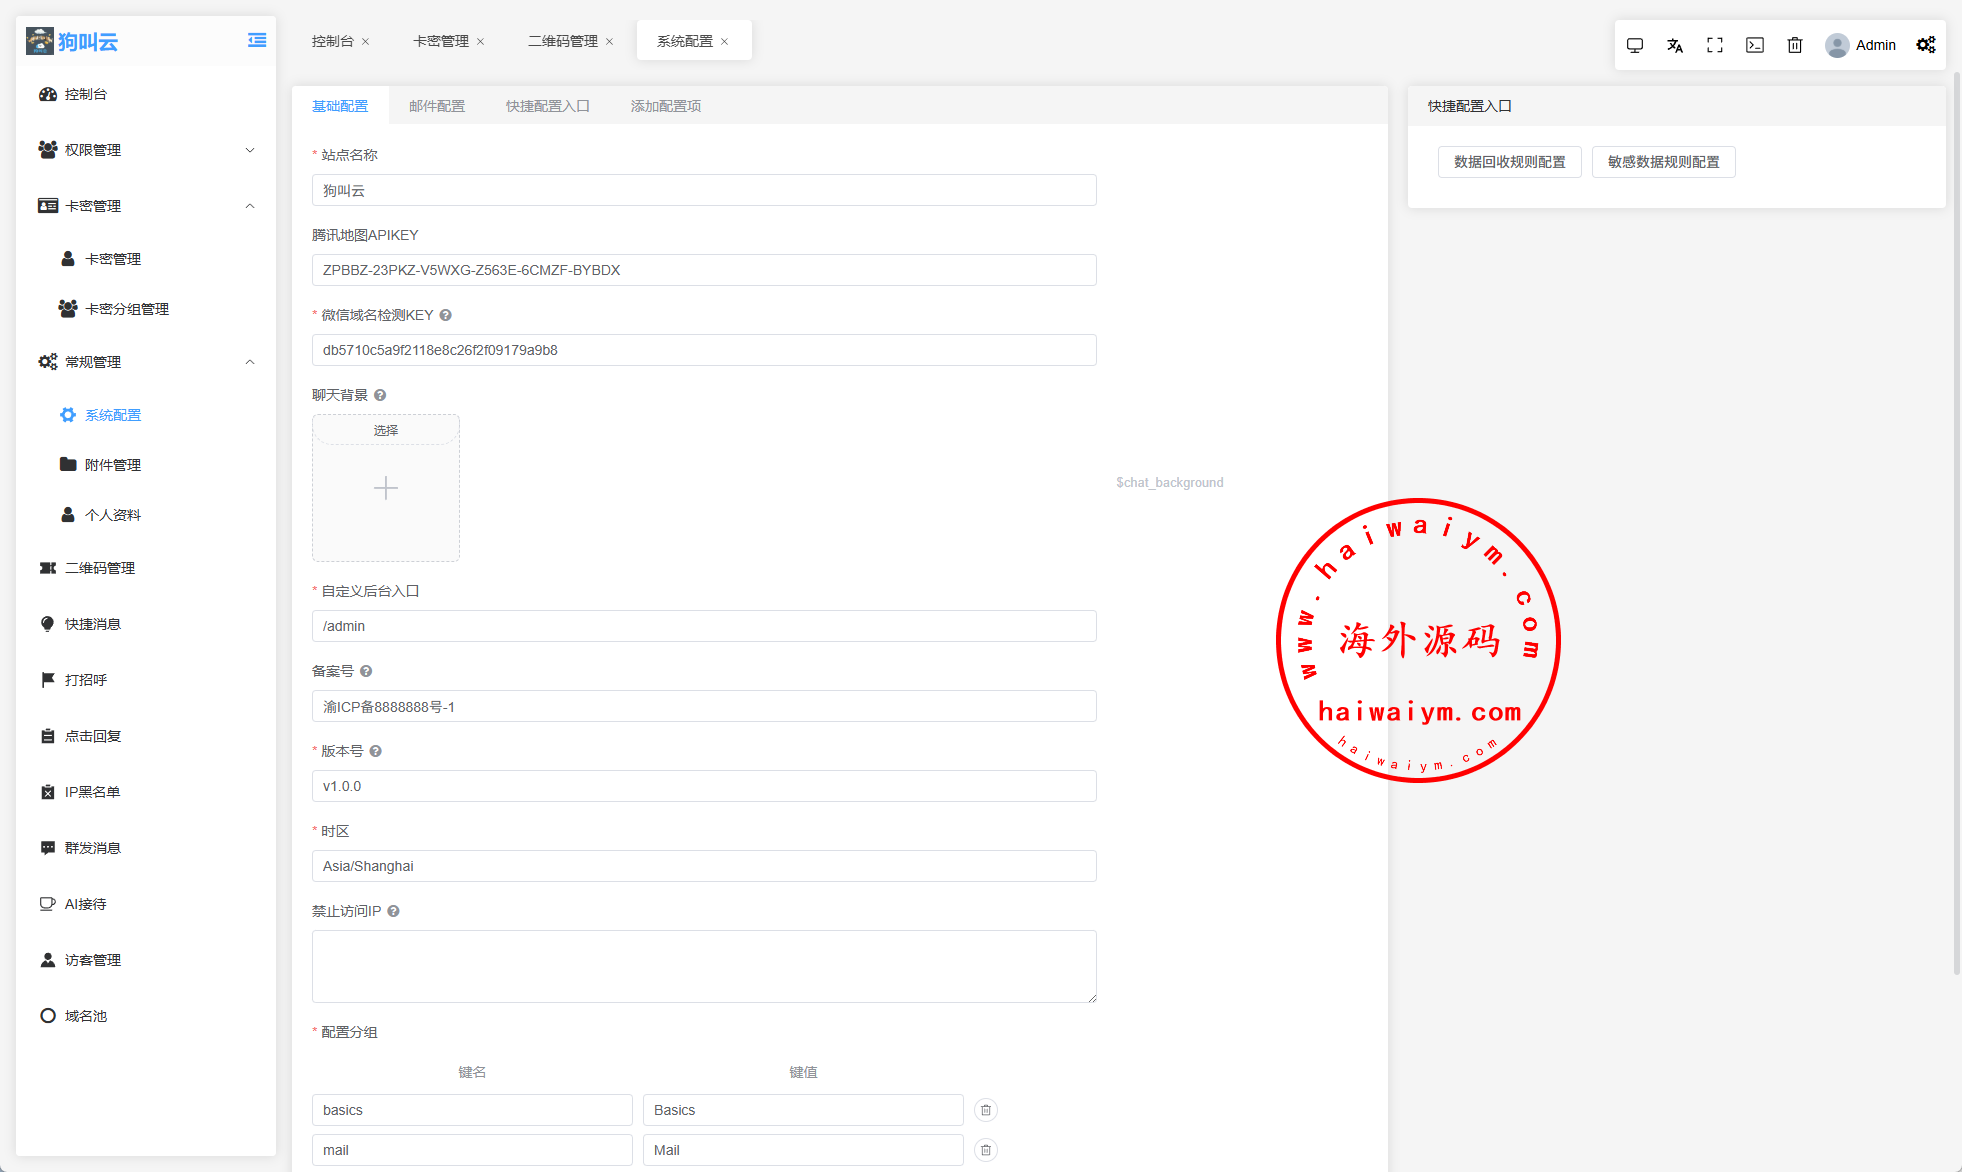The width and height of the screenshot is (1962, 1172).
Task: Collapse the sidebar menu with the fold icon
Action: [257, 40]
